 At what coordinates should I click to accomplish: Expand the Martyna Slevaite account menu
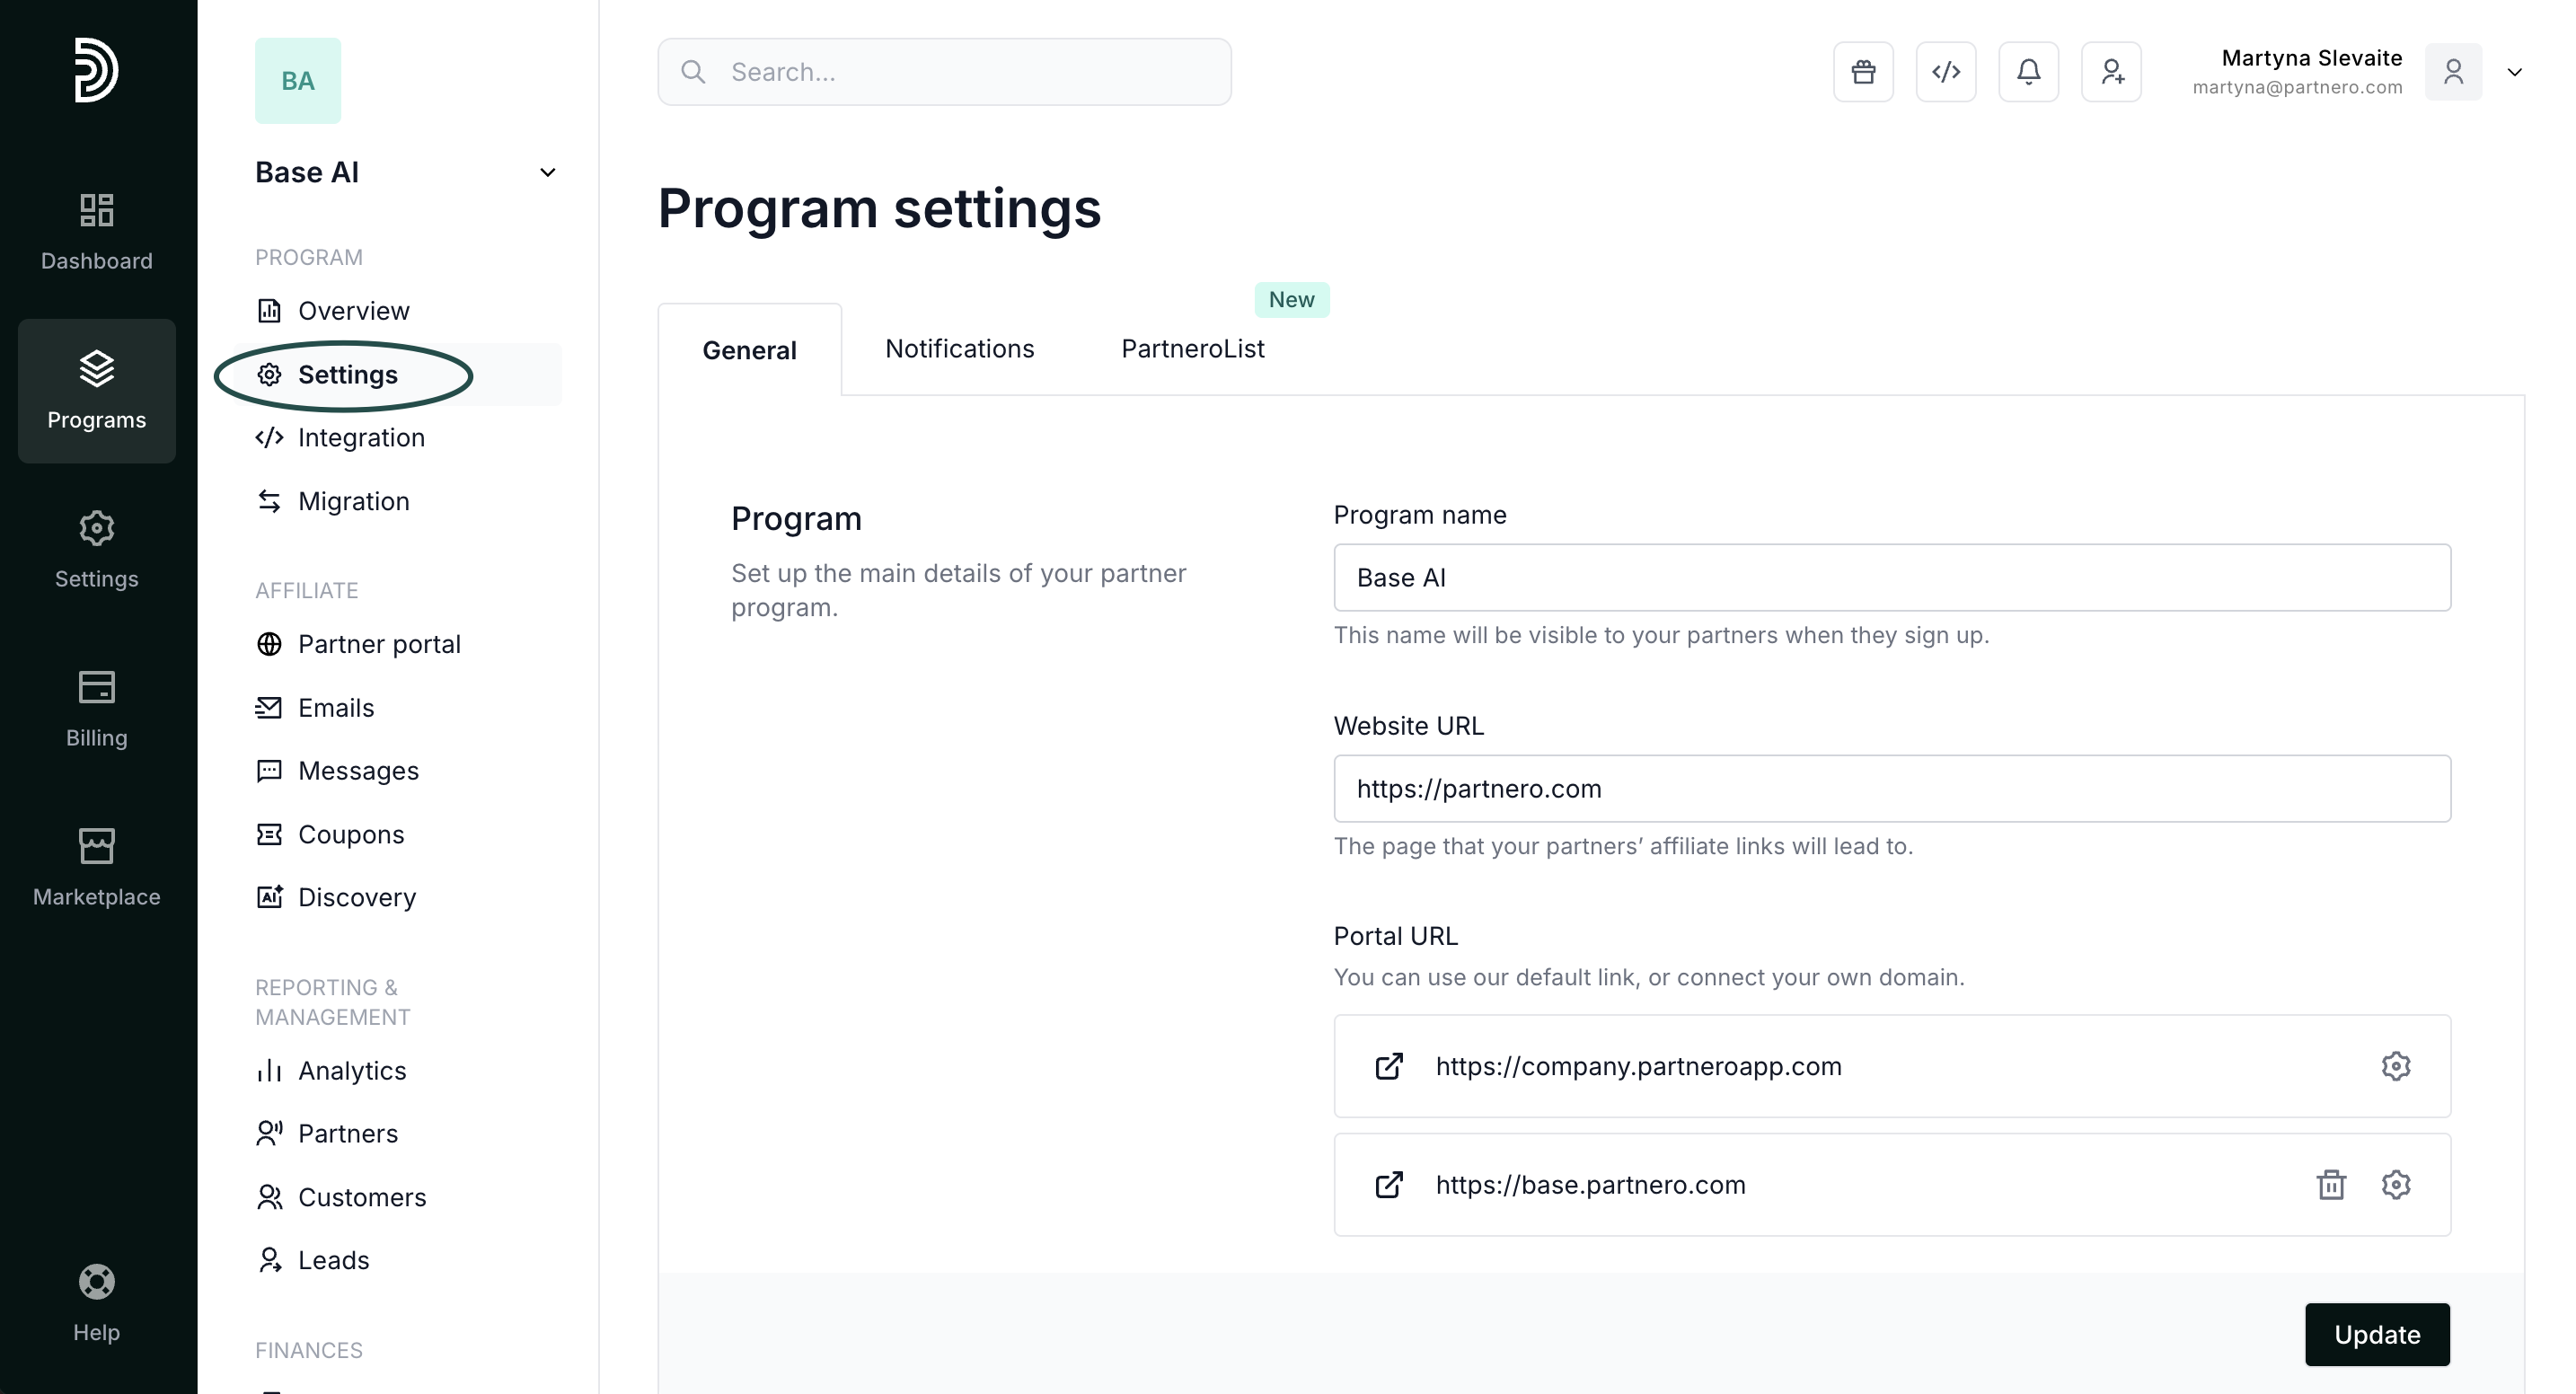pos(2514,72)
